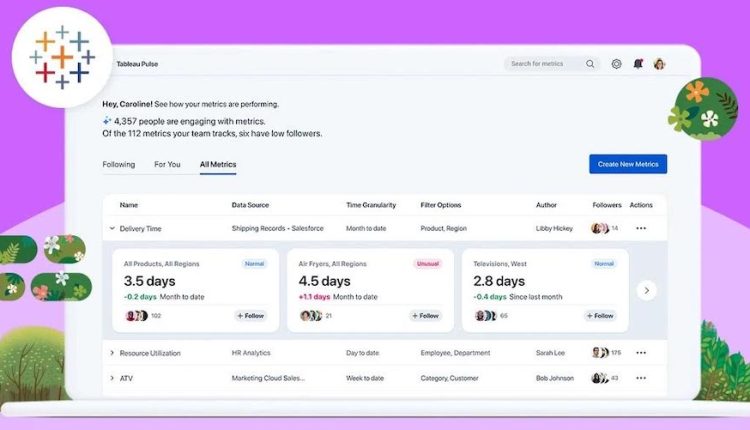Expand the Resource Utilization row
This screenshot has height=430, width=750.
pos(112,353)
